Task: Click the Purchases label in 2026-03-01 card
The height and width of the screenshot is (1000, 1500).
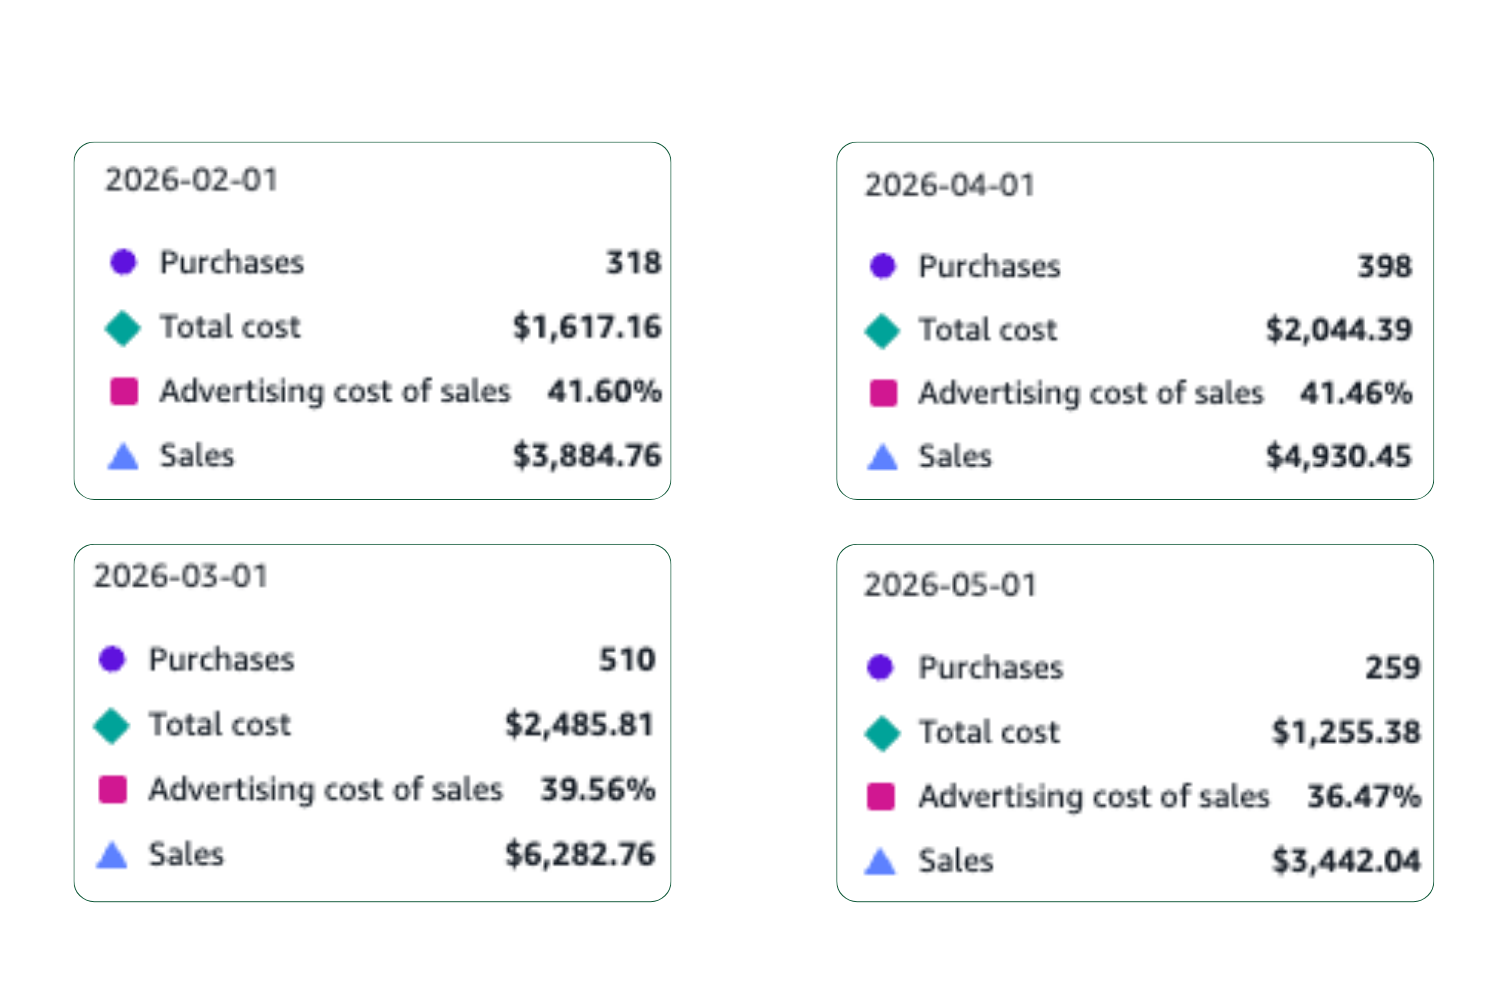Action: coord(222,659)
